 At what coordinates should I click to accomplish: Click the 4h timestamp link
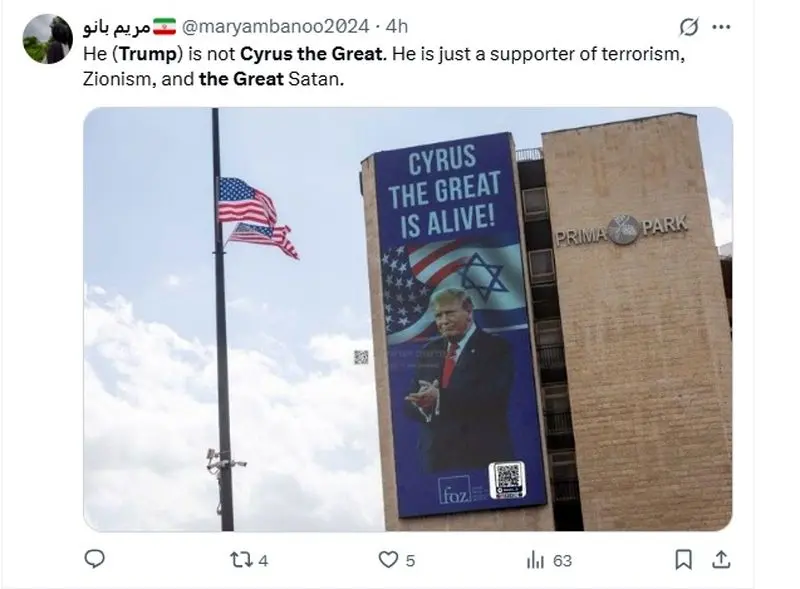click(396, 27)
